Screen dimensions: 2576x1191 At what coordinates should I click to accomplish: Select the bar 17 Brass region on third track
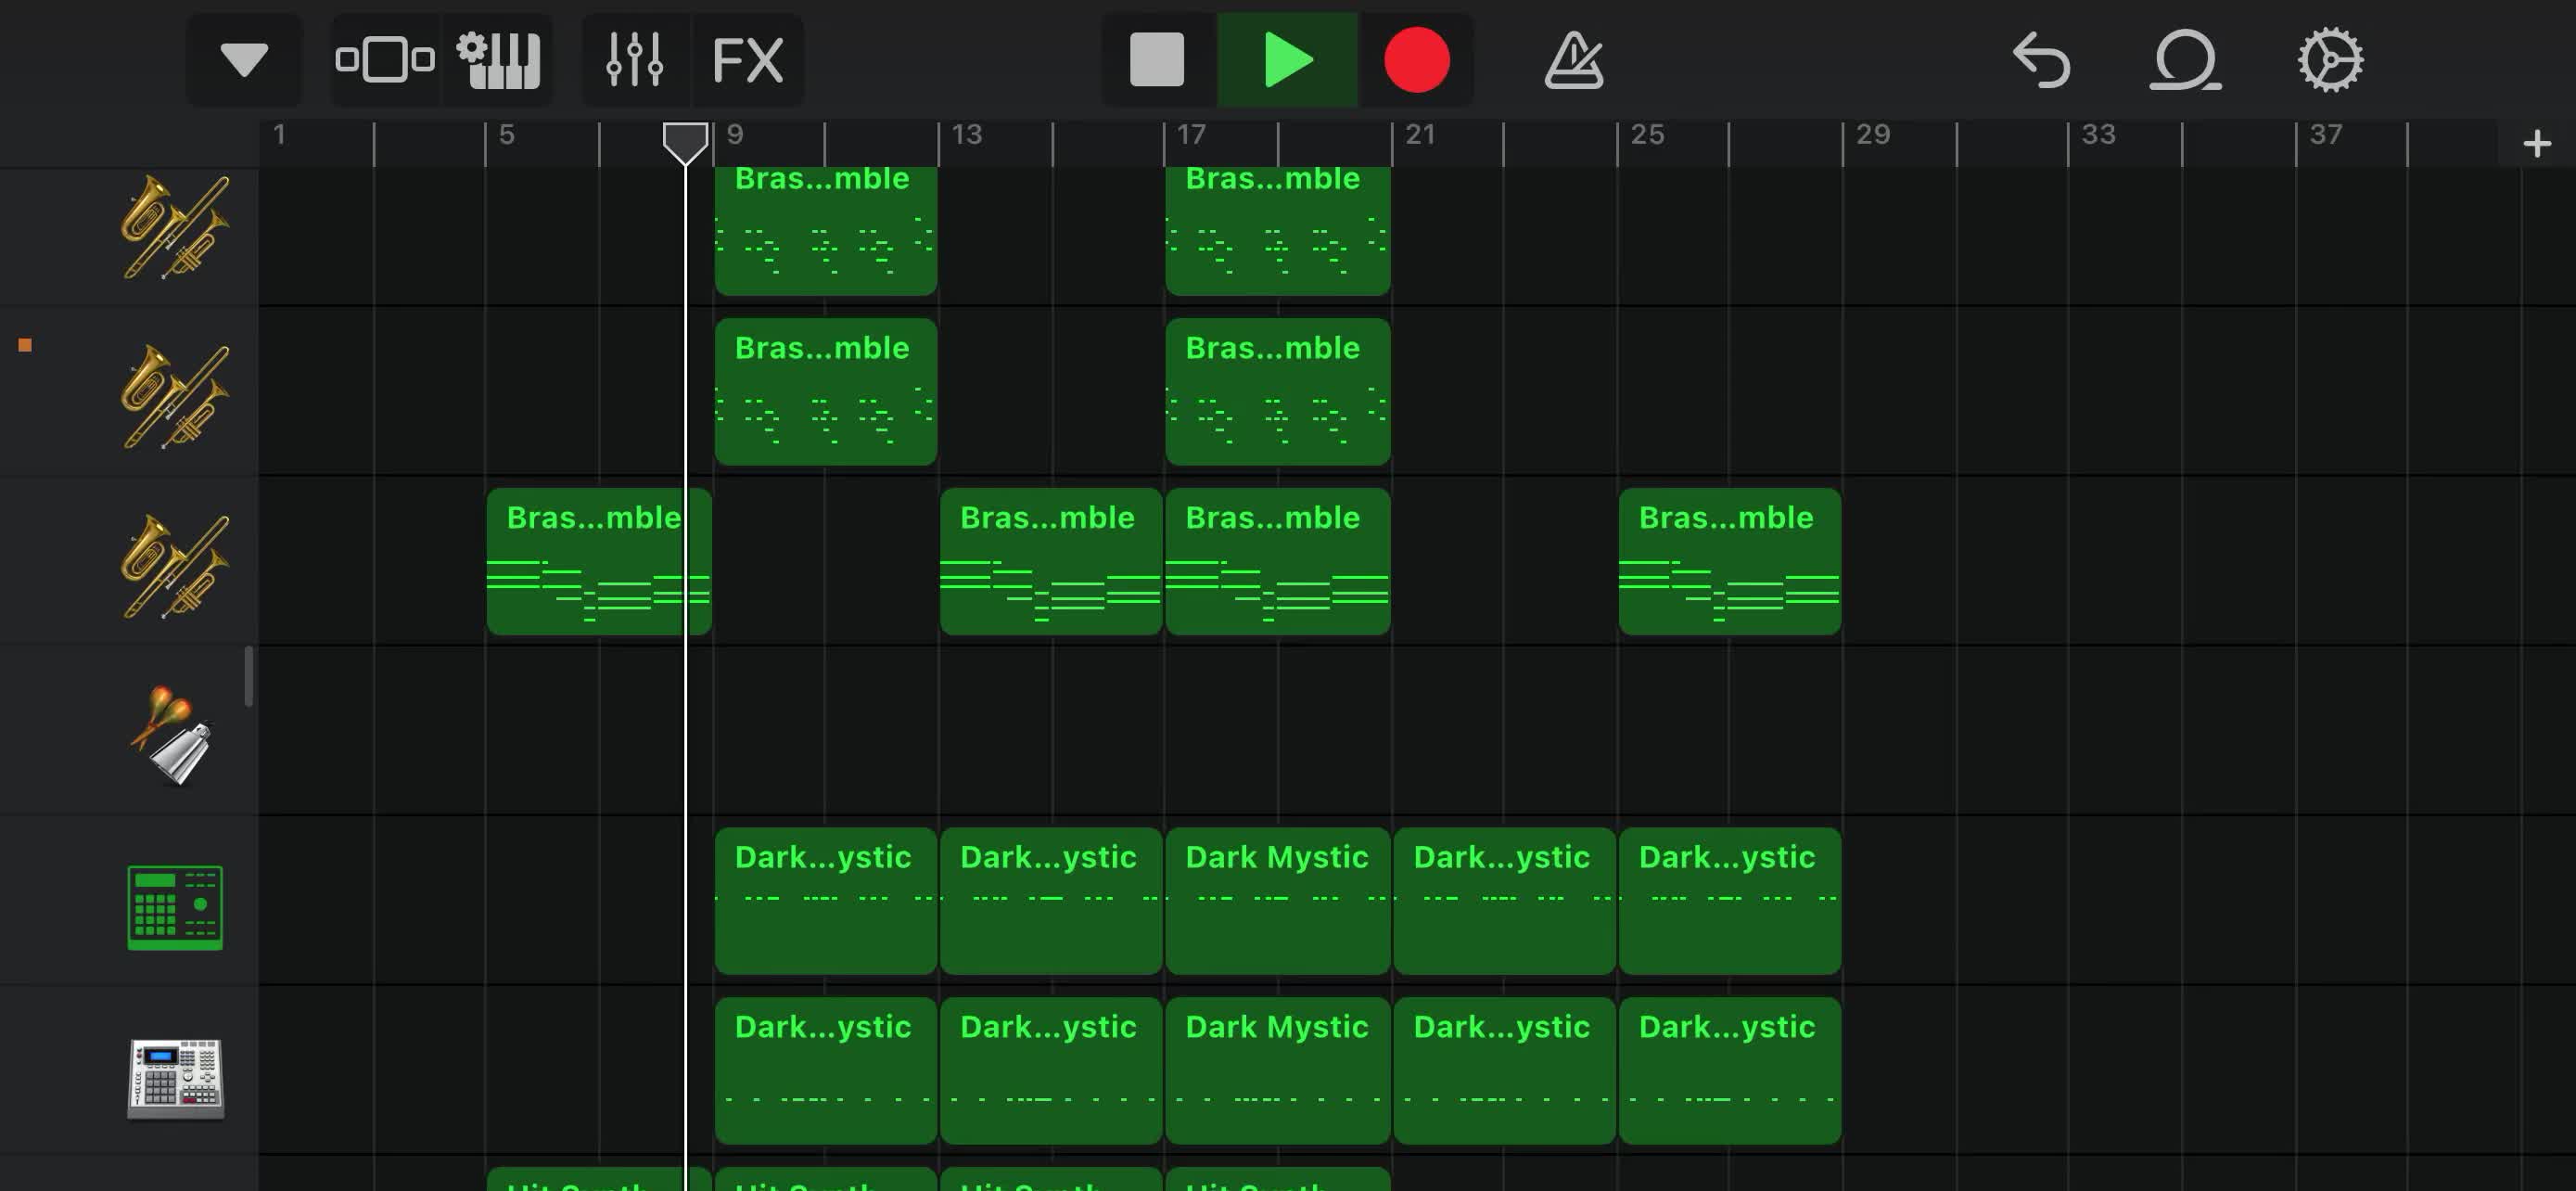pyautogui.click(x=1278, y=562)
